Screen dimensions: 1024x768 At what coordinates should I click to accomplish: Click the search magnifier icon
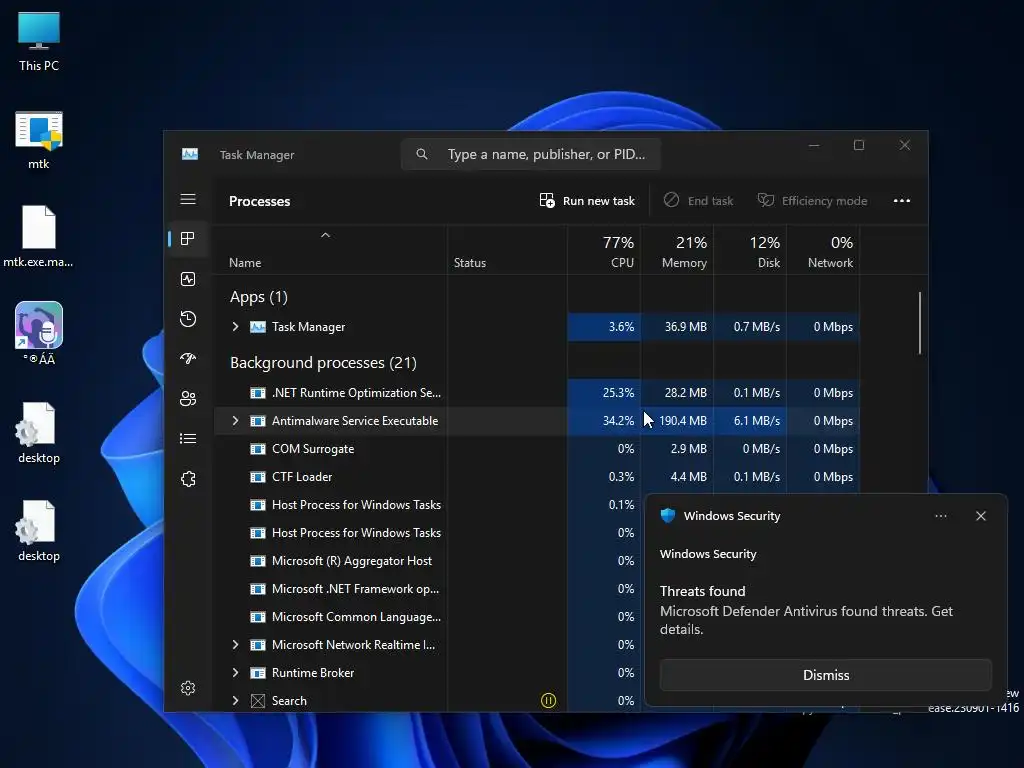click(422, 154)
